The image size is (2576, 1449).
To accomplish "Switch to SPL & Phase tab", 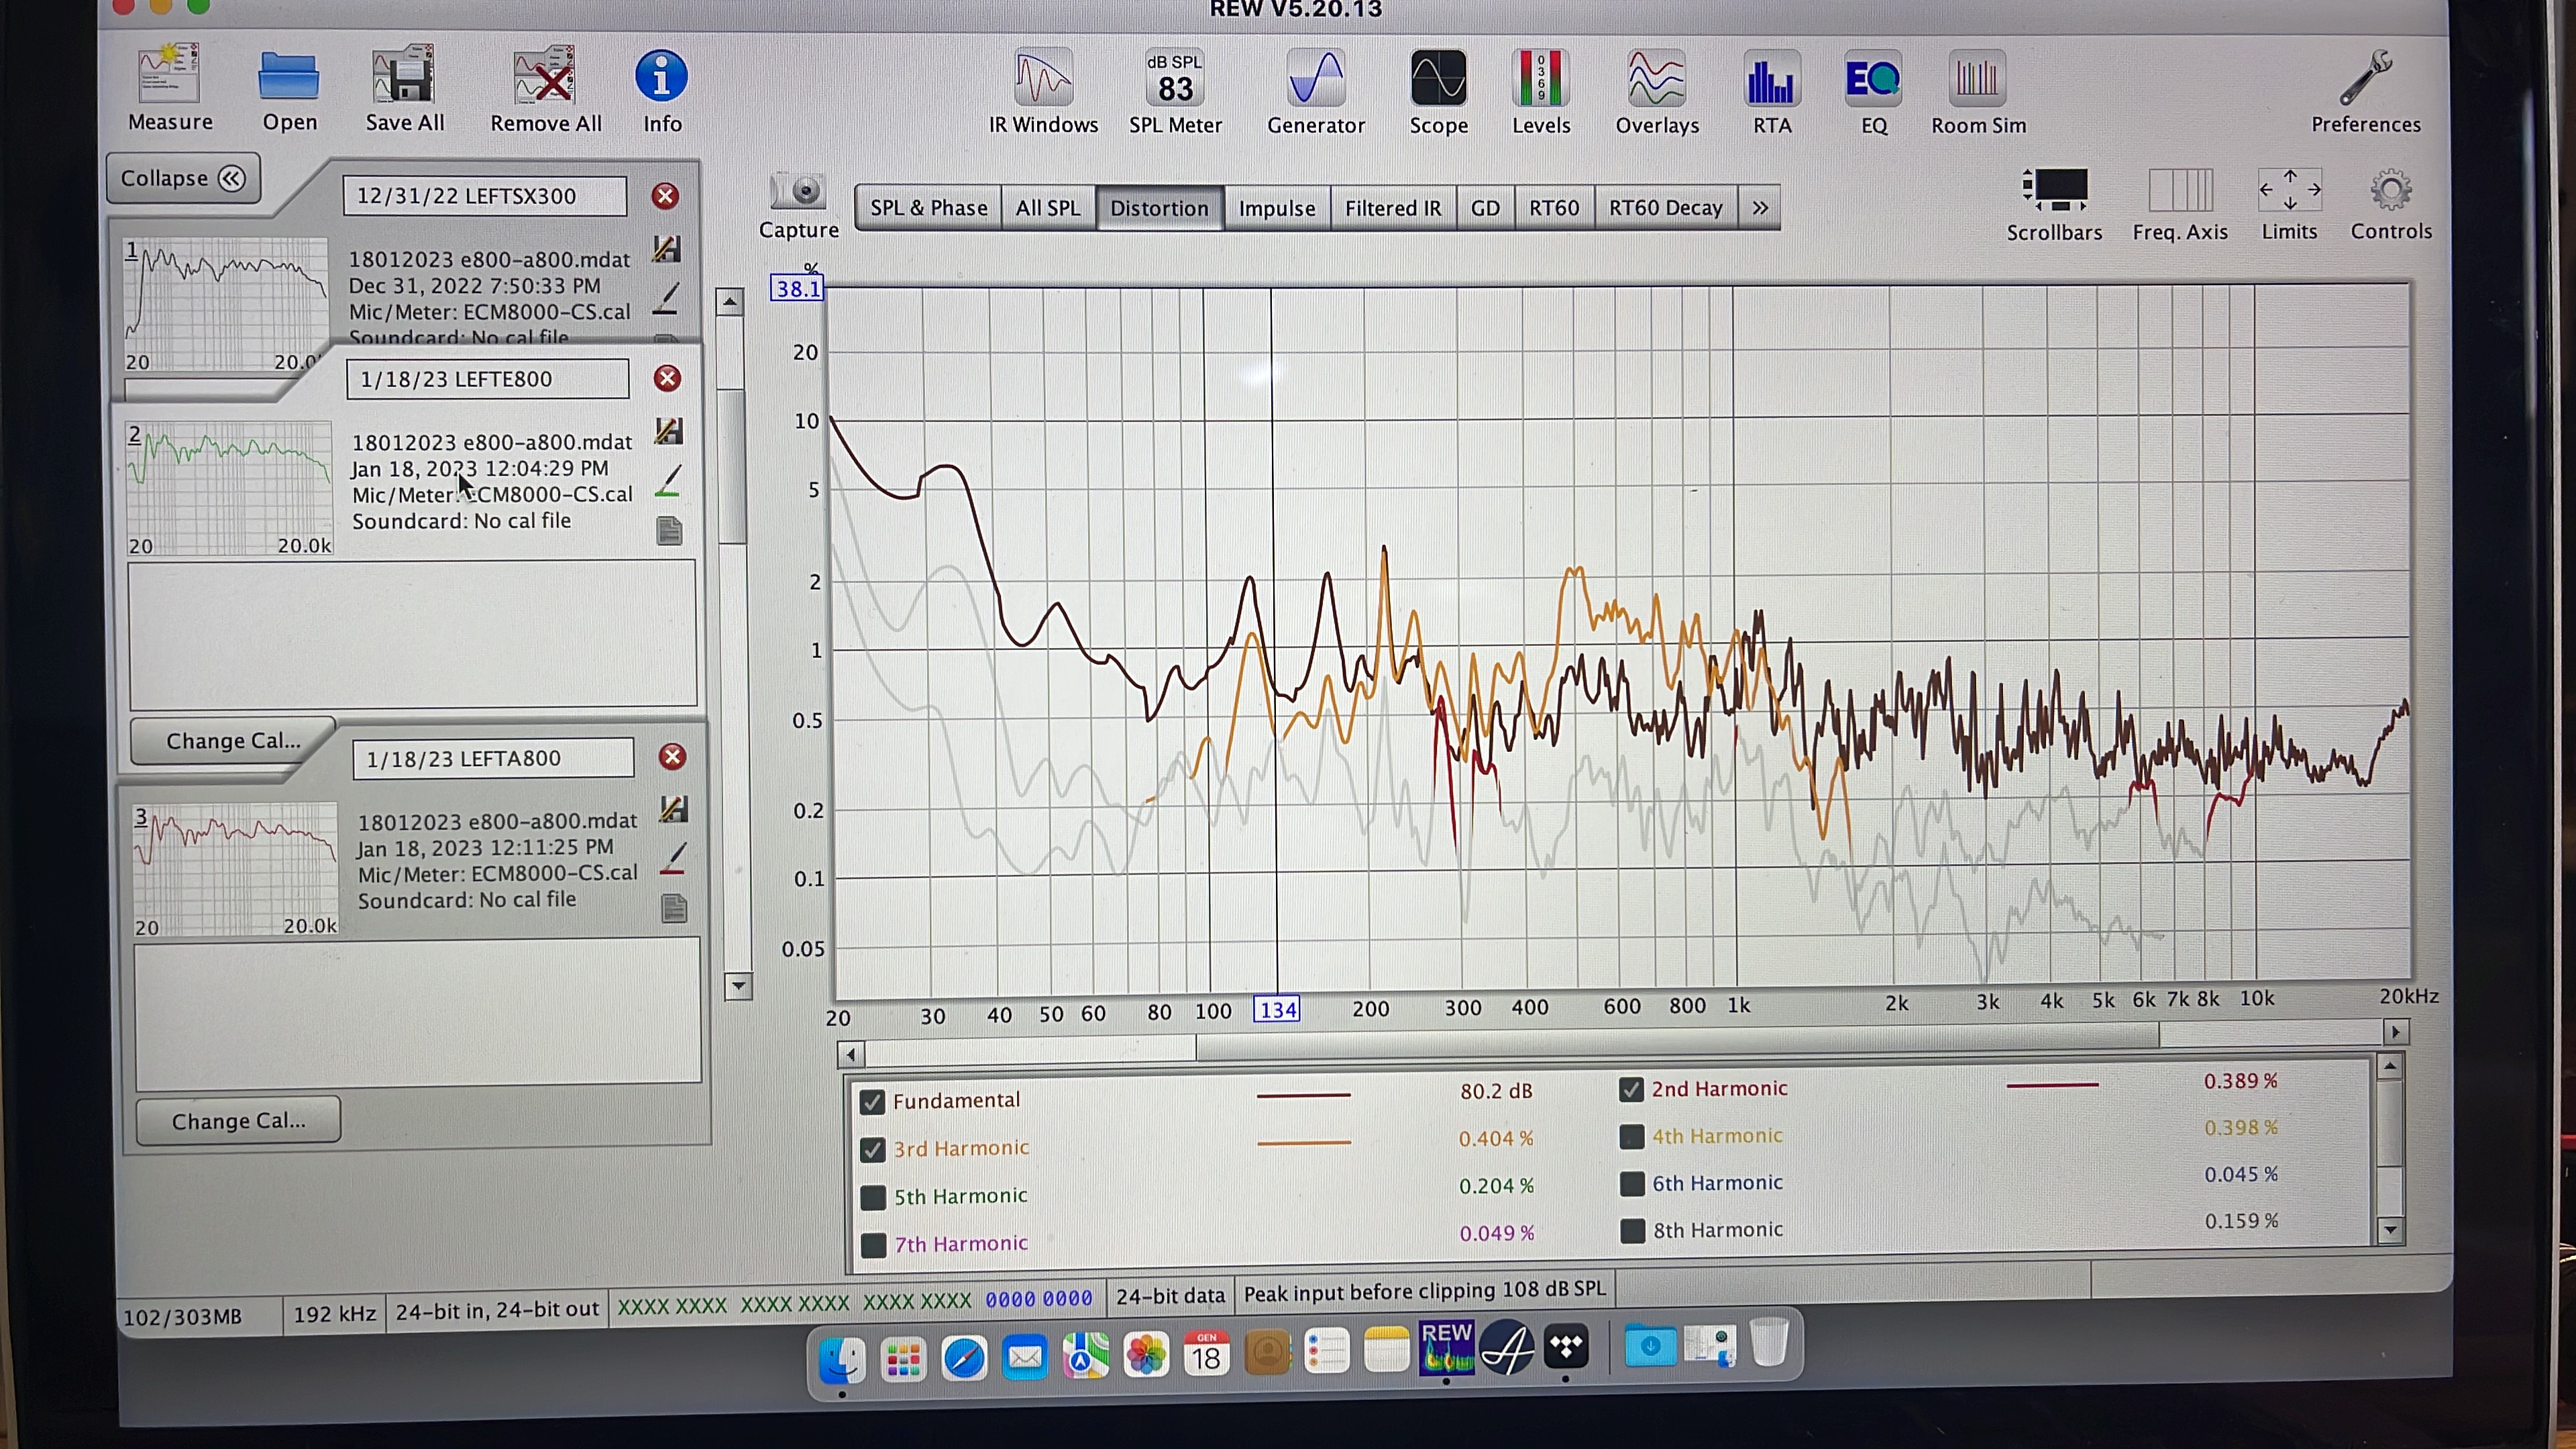I will [x=928, y=208].
